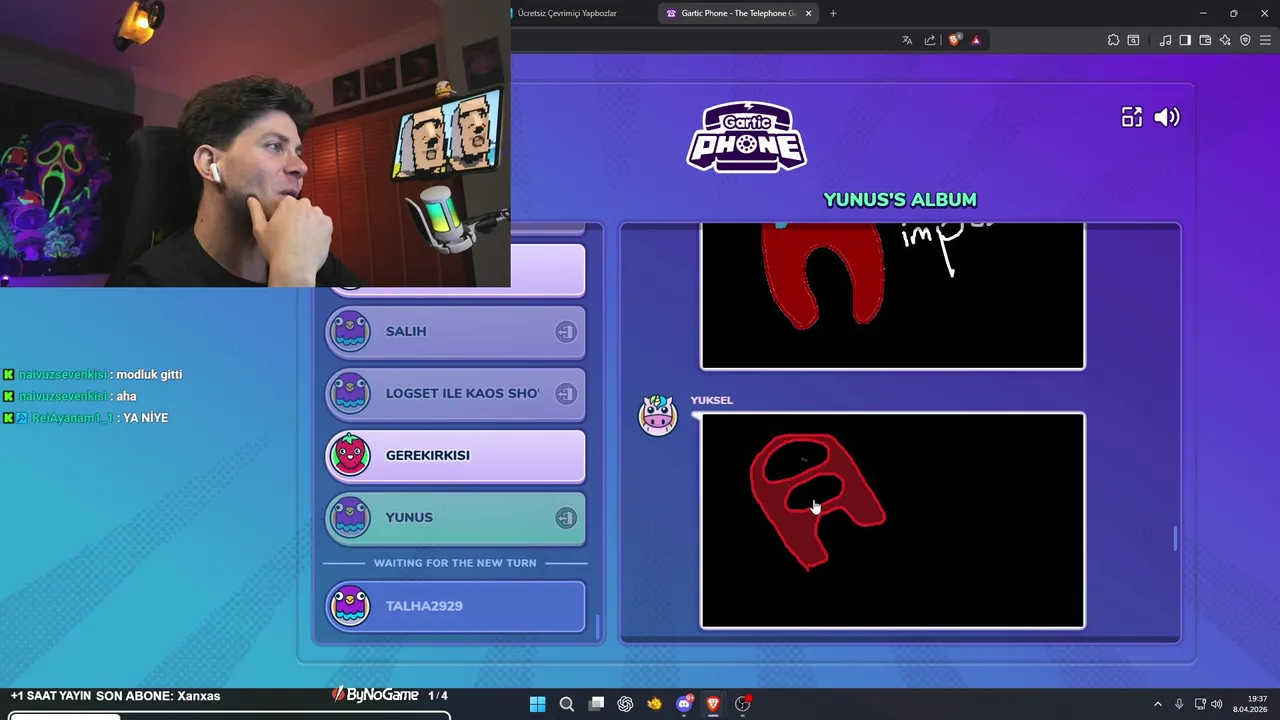Image resolution: width=1280 pixels, height=720 pixels.
Task: Open the media playlist music icon
Action: coord(1165,40)
